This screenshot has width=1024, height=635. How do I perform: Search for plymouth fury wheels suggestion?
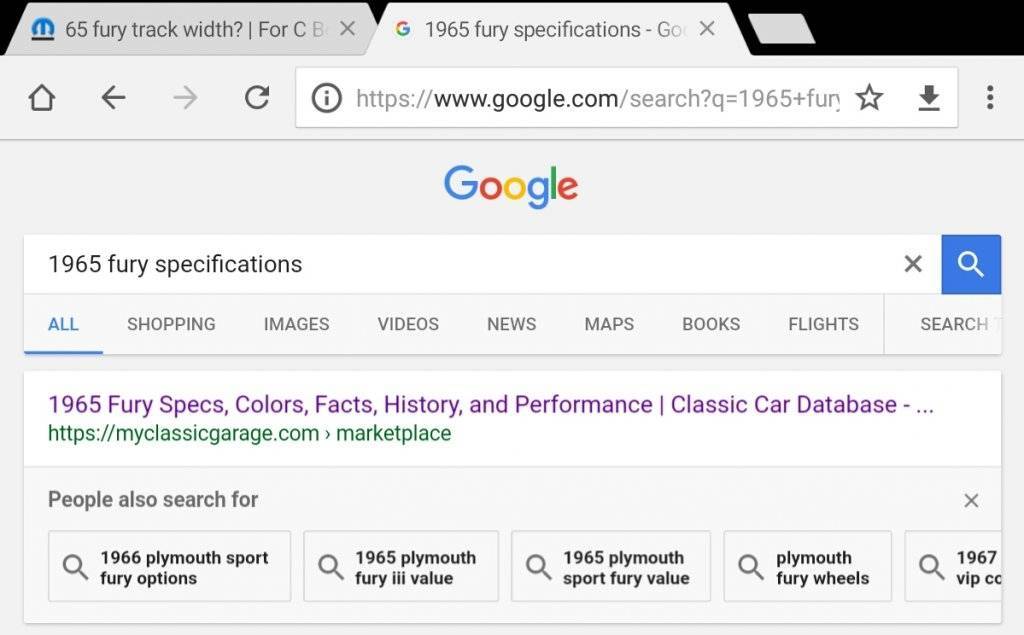(807, 566)
